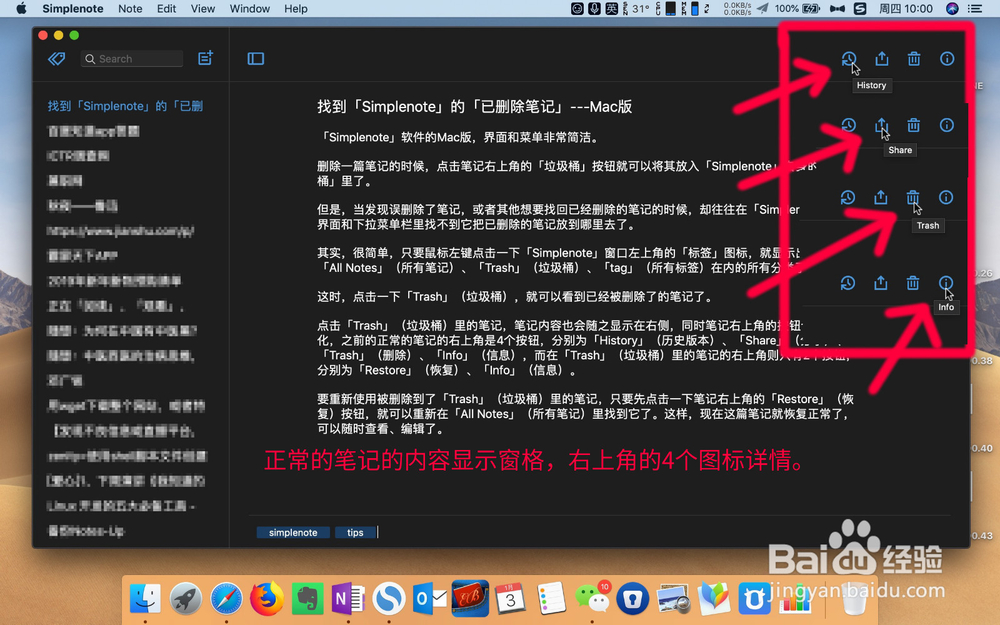Open Launchpad rocket in the Dock
1000x625 pixels.
[x=186, y=599]
